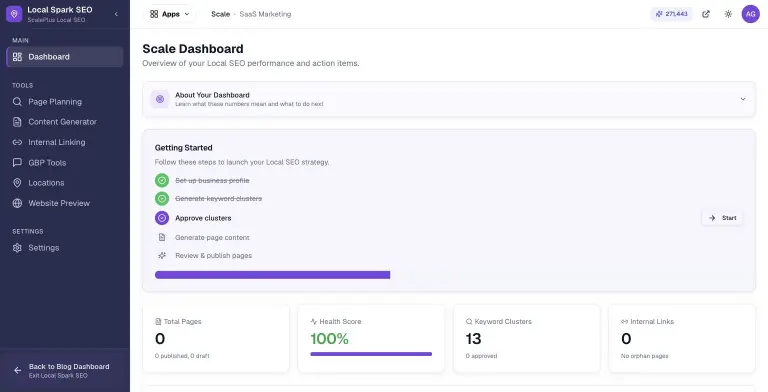Screen dimensions: 768x392
Task: Toggle the light/dark theme sun icon
Action: (728, 14)
